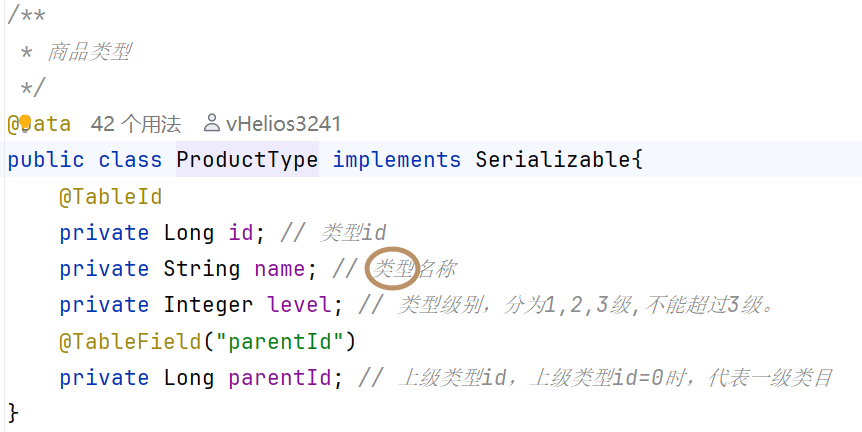Click the author person icon
Screen dimensions: 862x432
212,124
